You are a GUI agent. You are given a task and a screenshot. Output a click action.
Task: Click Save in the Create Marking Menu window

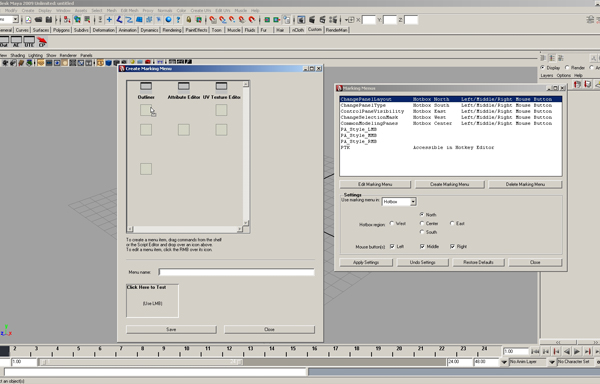[x=171, y=329]
